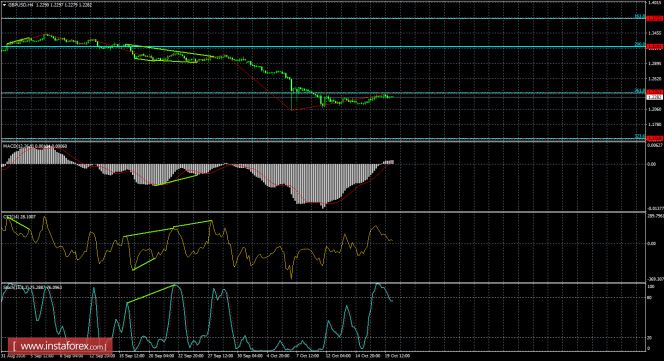Click the 7 Oct 12:00 time axis label
The height and width of the screenshot is (361, 664).
click(307, 356)
